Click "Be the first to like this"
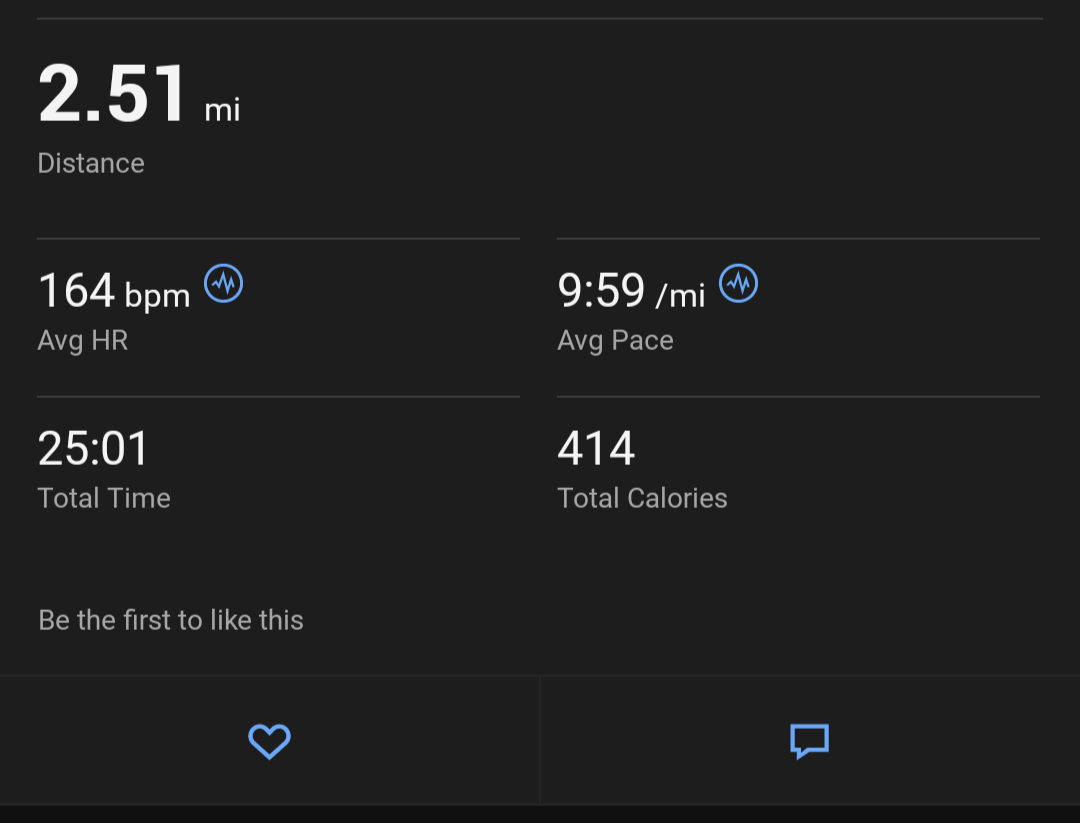 [171, 620]
